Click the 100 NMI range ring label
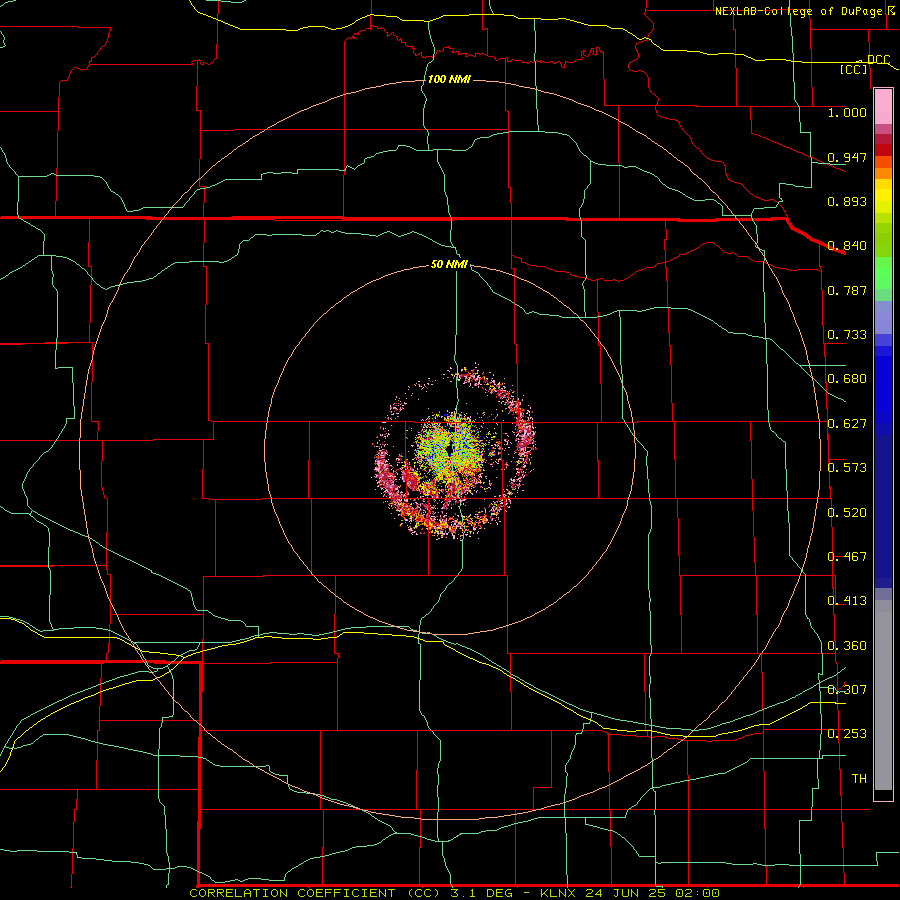This screenshot has width=900, height=900. point(449,79)
